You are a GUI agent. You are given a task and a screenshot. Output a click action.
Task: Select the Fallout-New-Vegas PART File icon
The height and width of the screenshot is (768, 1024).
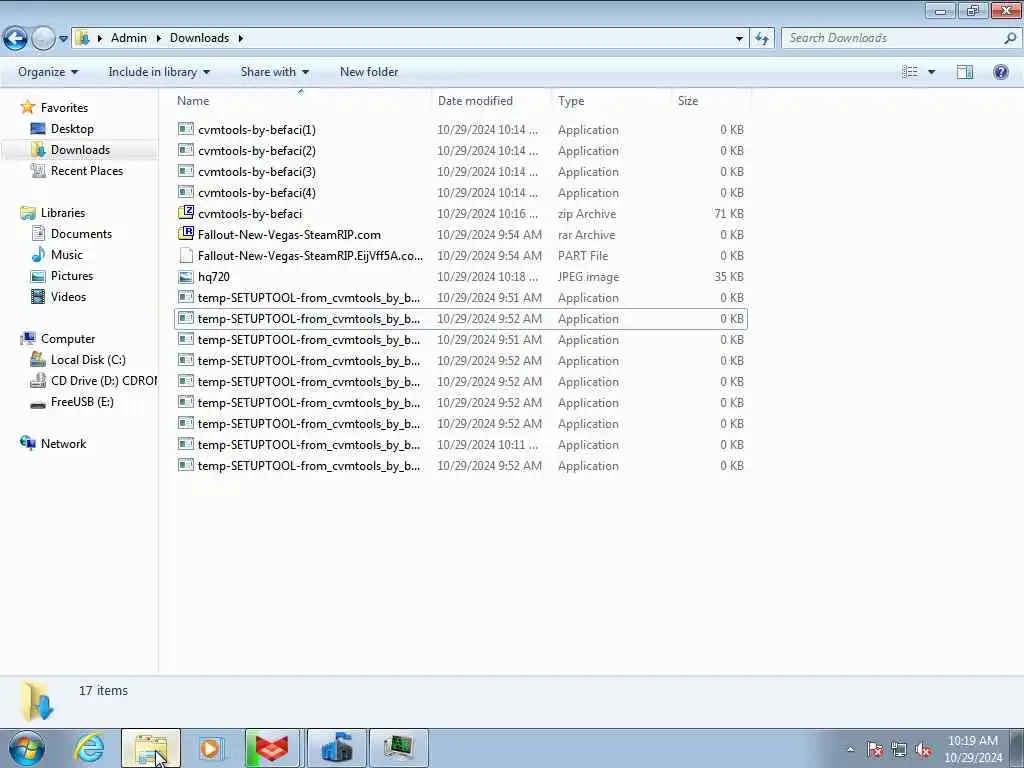[185, 255]
